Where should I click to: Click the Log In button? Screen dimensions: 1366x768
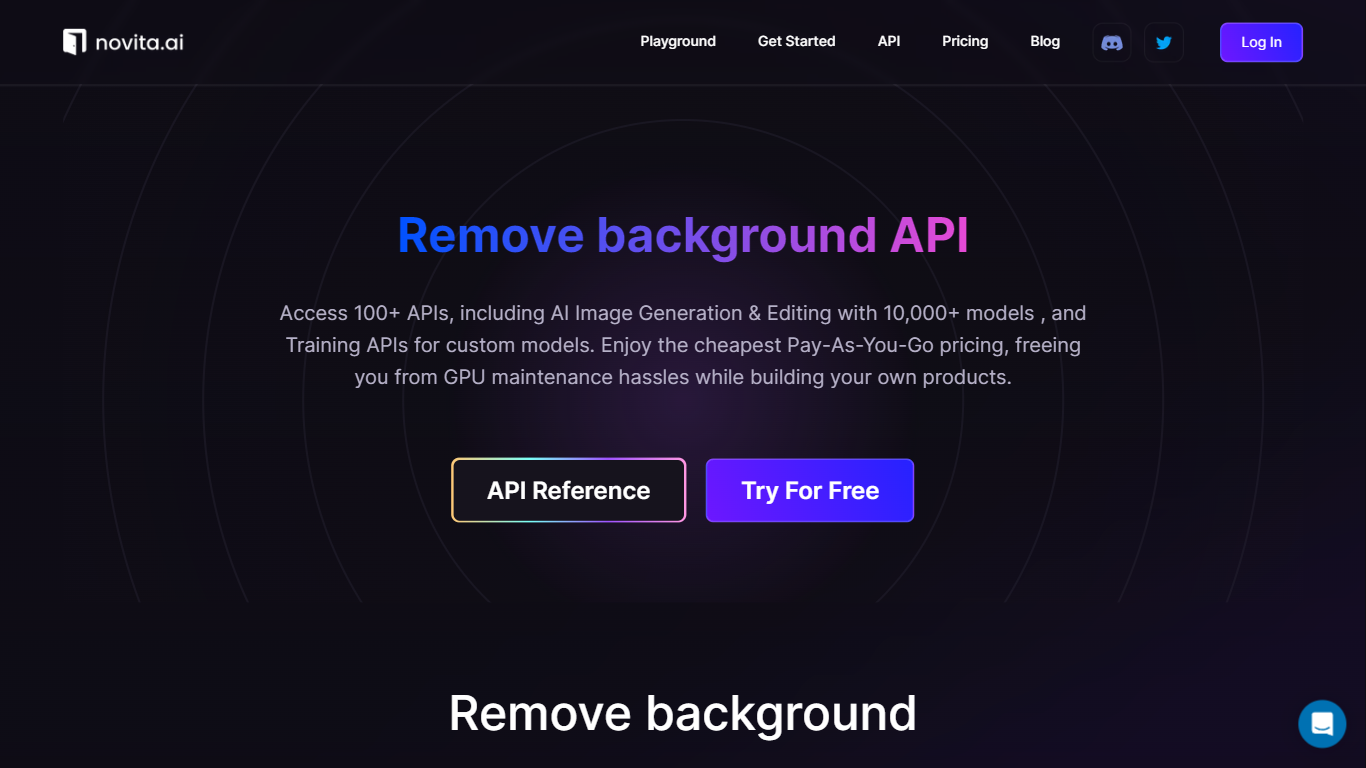(x=1261, y=42)
